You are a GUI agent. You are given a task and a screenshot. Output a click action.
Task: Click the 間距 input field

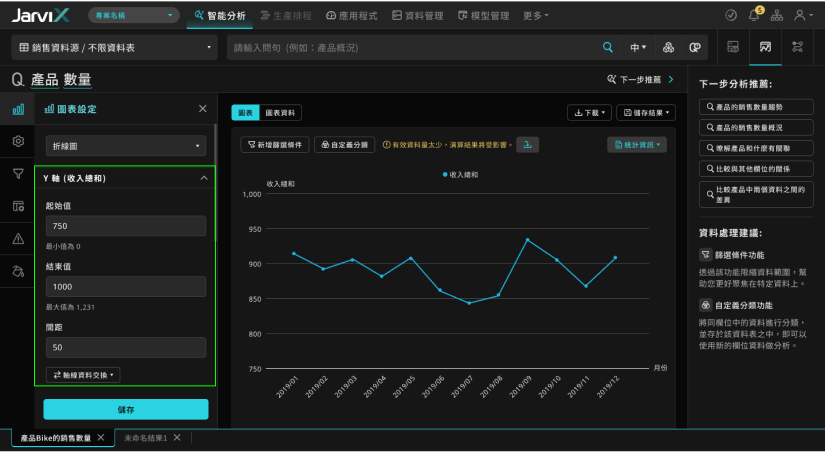tap(126, 347)
